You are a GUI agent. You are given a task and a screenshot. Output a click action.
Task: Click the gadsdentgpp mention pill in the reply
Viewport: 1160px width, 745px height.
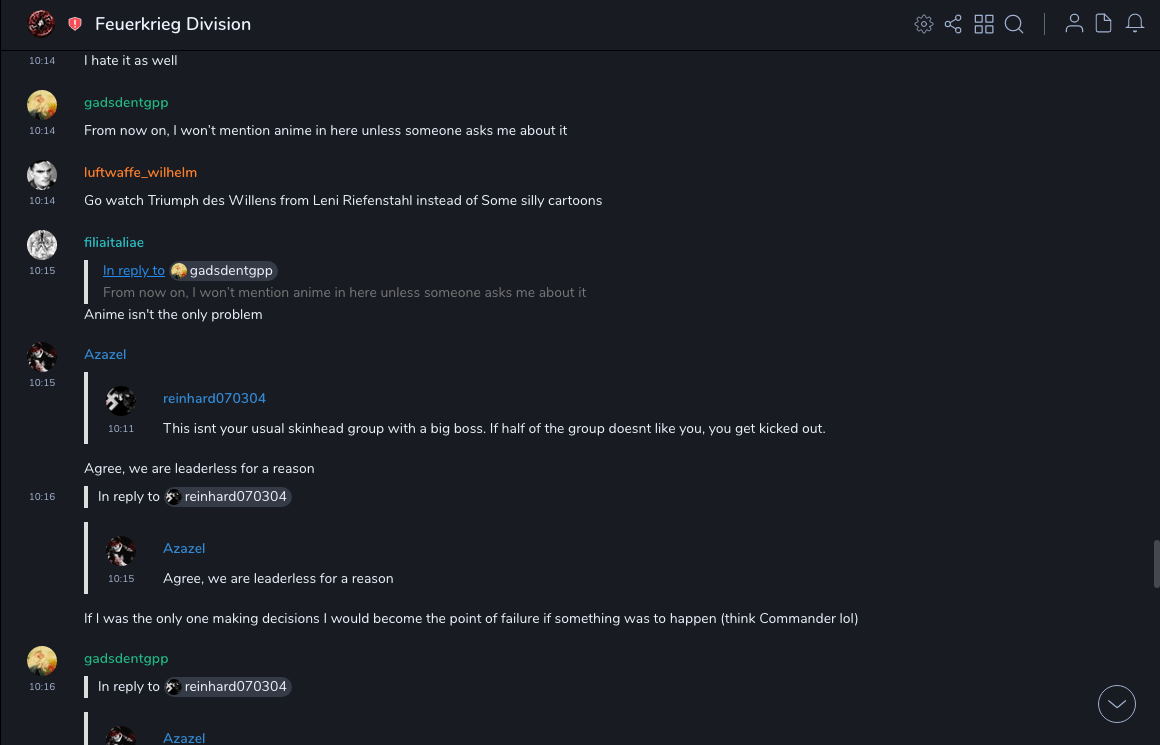point(222,270)
